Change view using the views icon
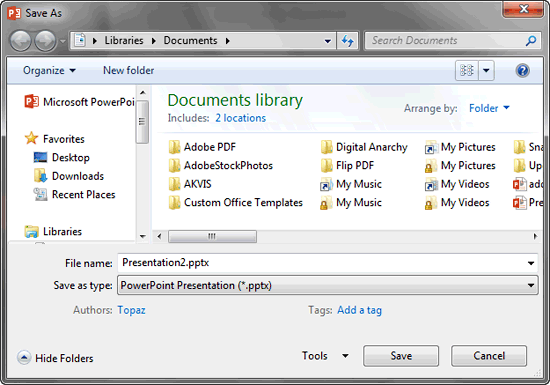 tap(467, 70)
